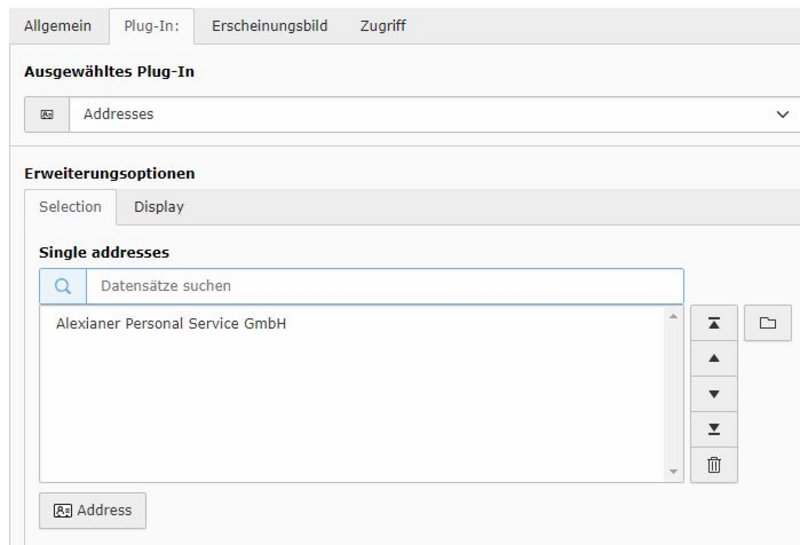
Task: Move selected address up one position
Action: pos(714,358)
